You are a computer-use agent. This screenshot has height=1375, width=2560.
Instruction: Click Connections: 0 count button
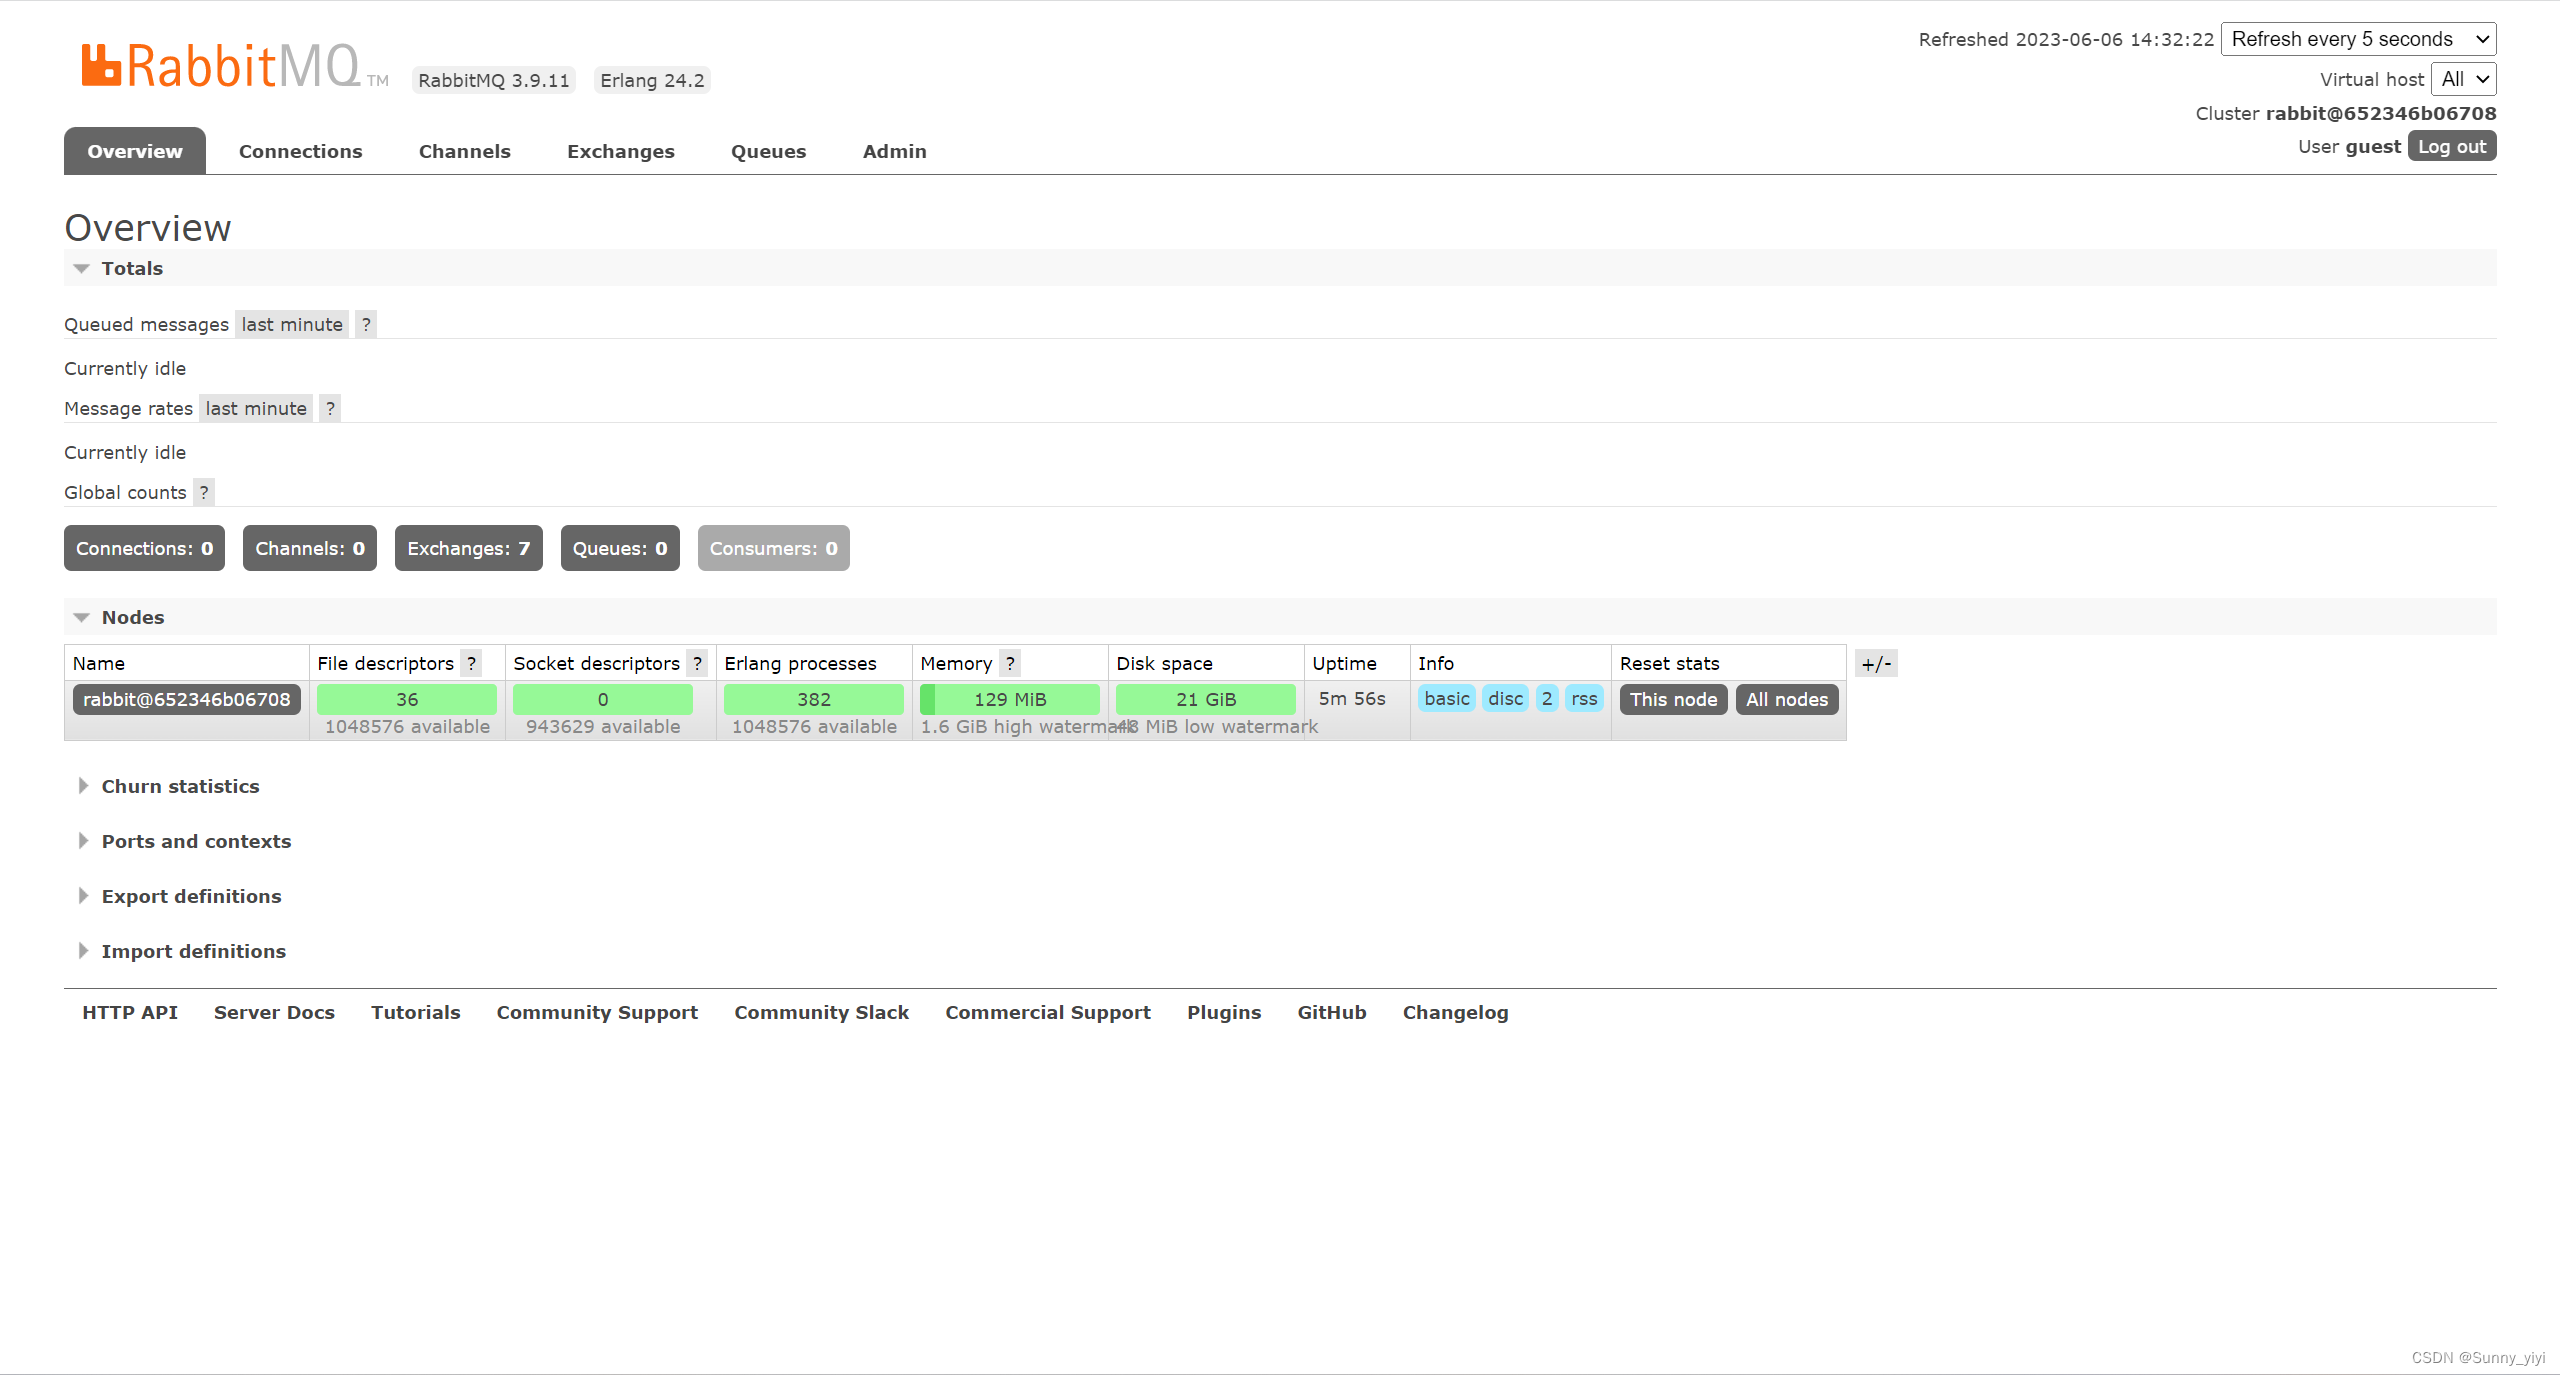click(144, 548)
